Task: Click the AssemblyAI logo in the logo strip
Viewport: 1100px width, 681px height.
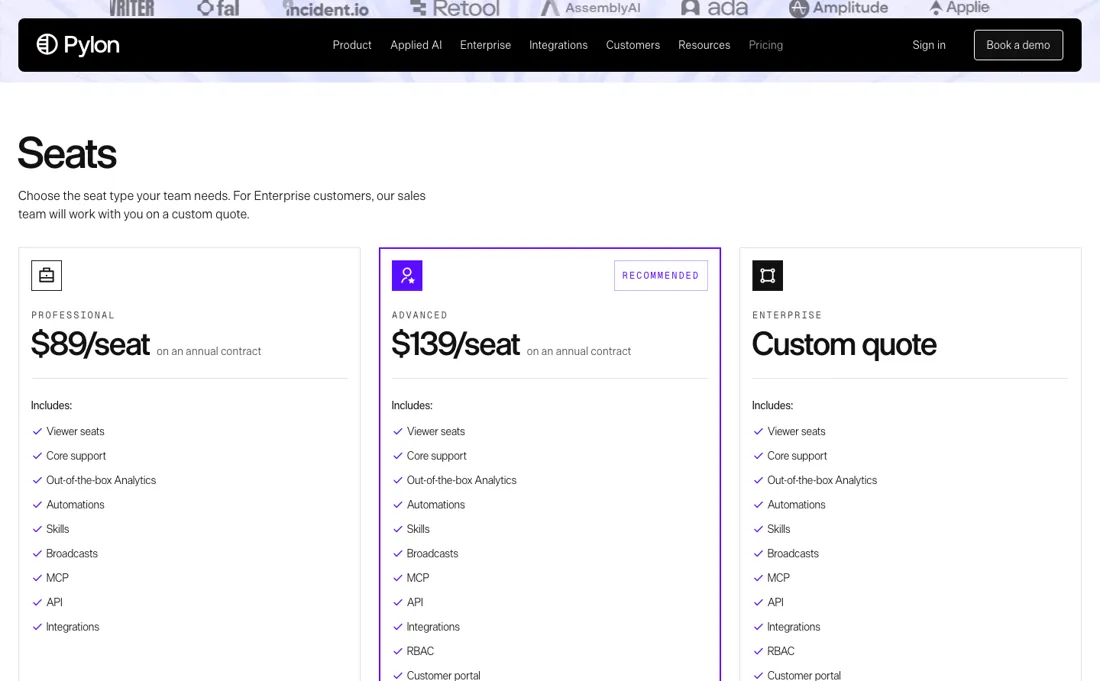Action: tap(591, 8)
